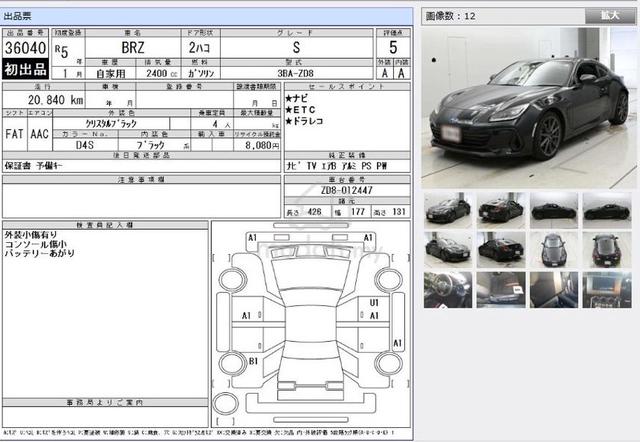This screenshot has width=640, height=442.
Task: Click the length value 426
Action: click(x=314, y=212)
